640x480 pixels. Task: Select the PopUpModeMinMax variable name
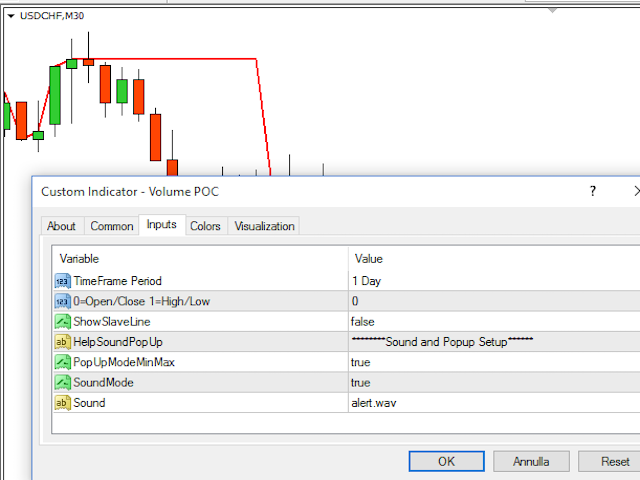(x=124, y=362)
